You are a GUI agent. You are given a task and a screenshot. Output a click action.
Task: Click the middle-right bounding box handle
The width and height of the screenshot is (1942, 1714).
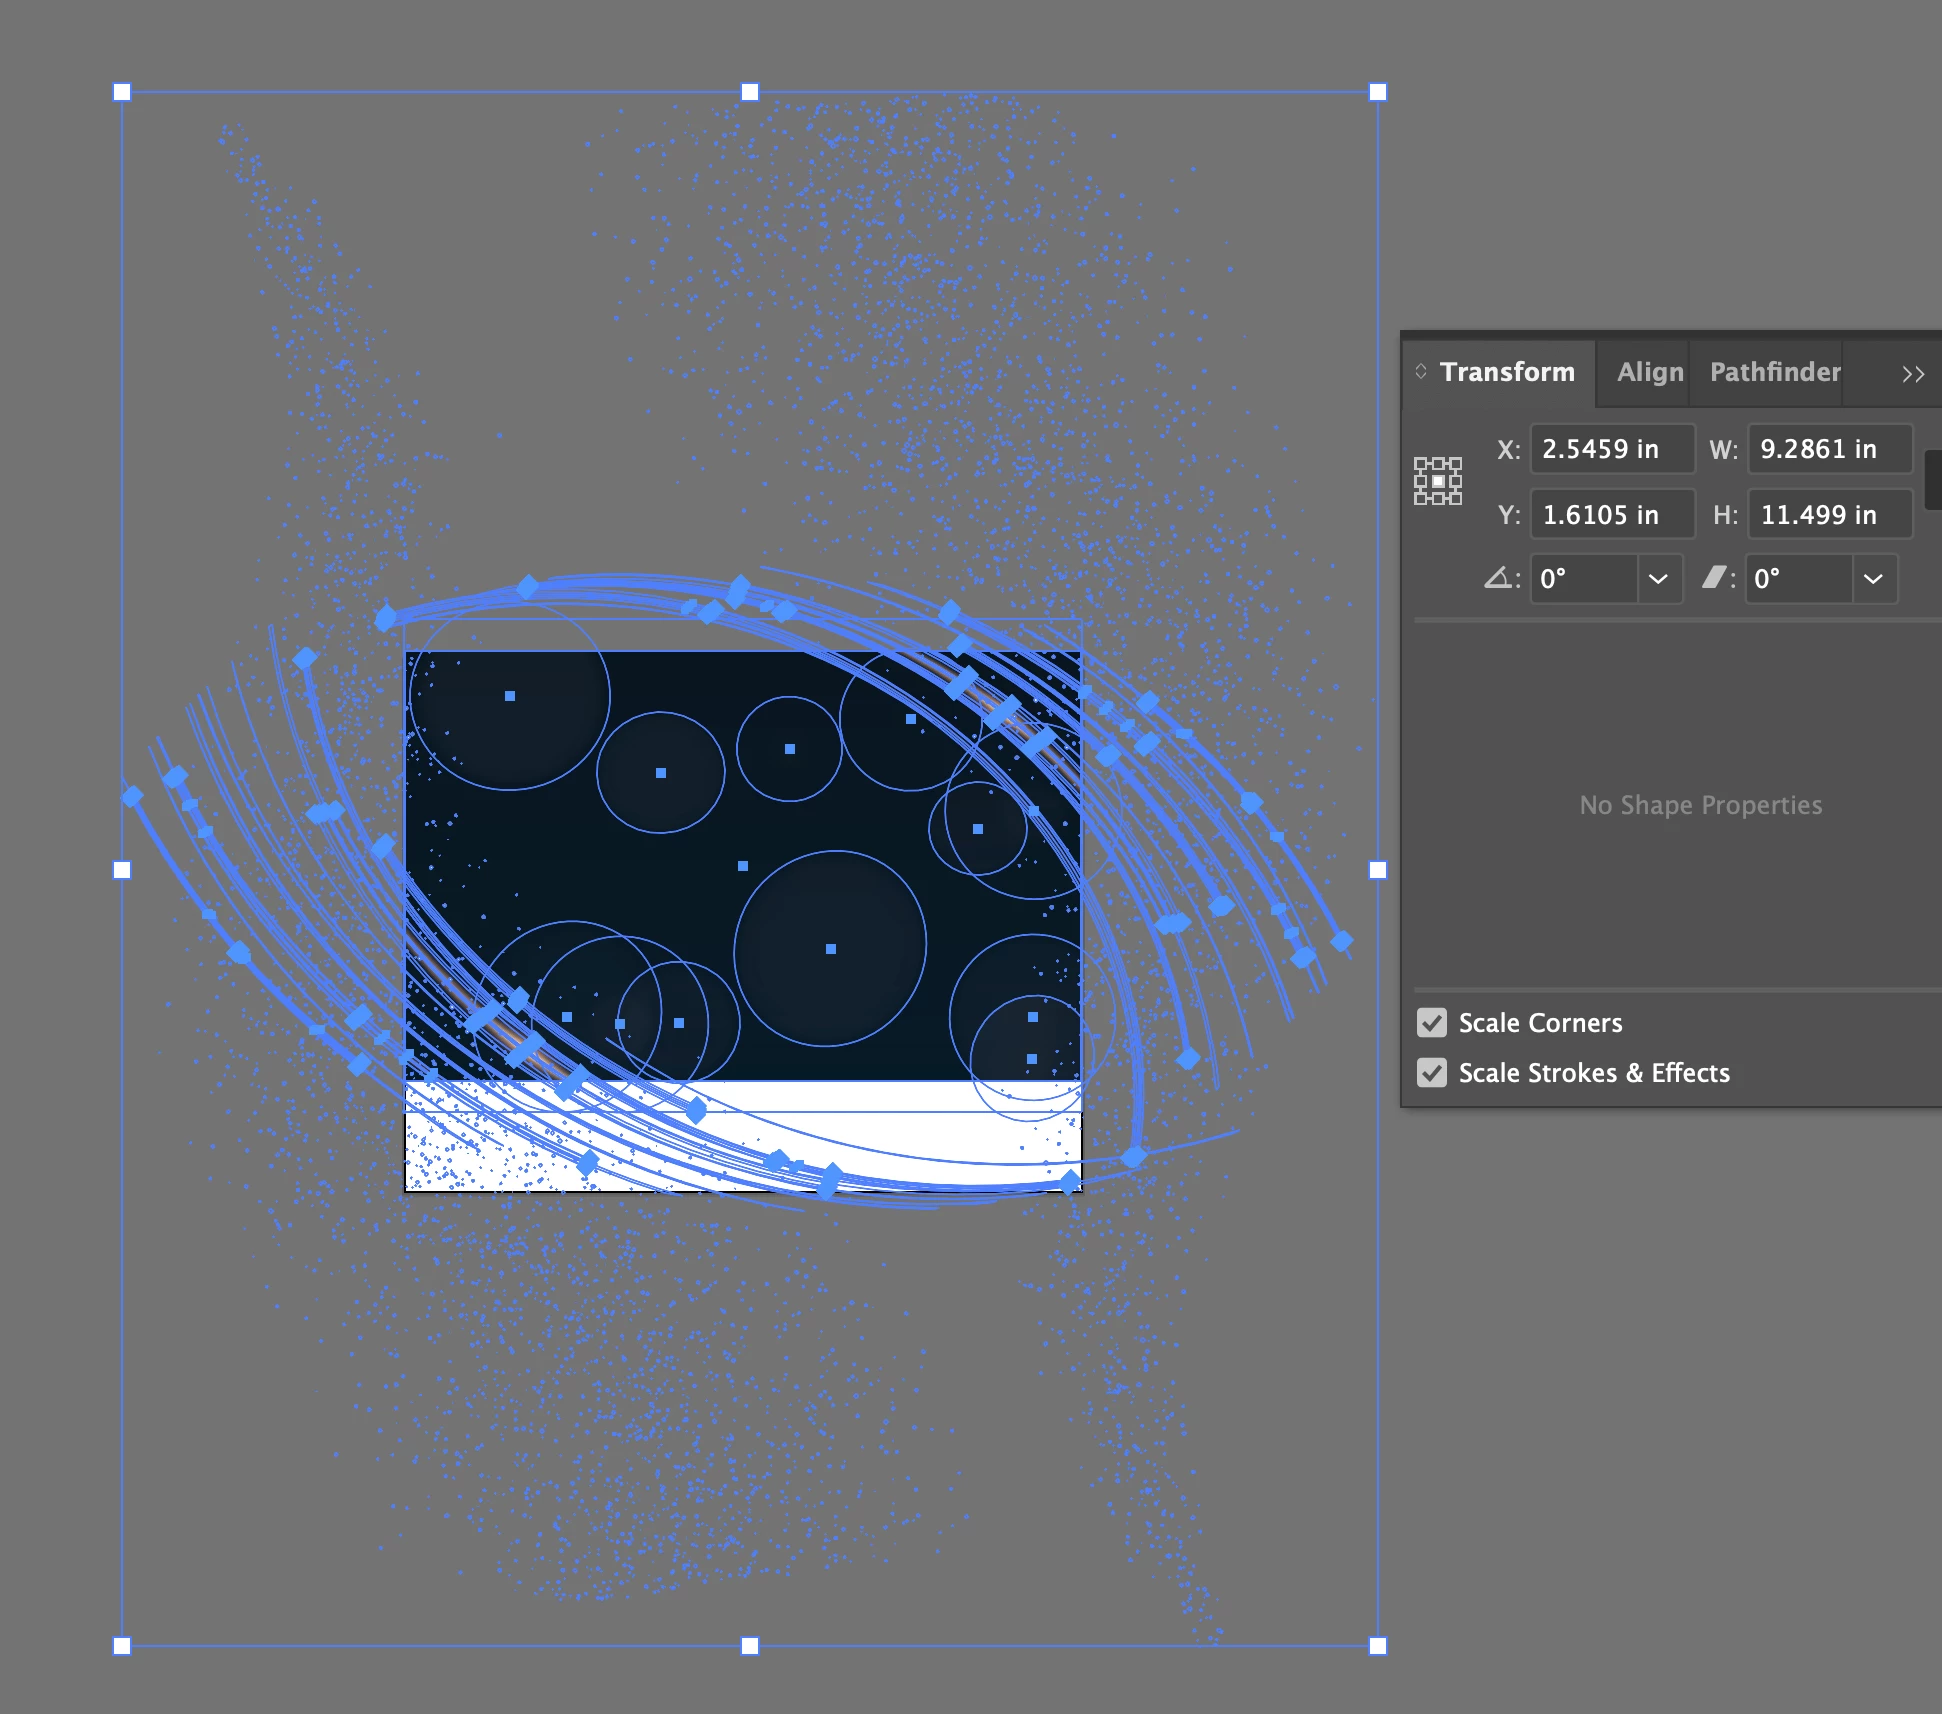click(1377, 870)
